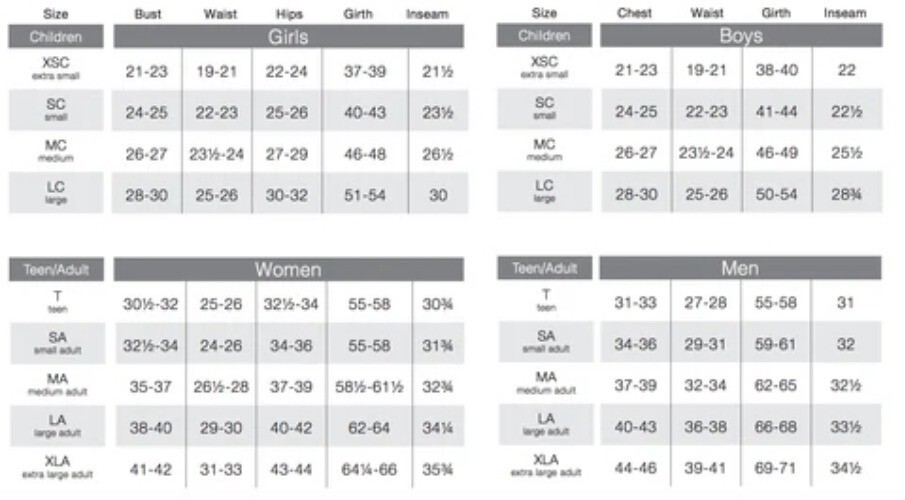Select Women's MA girth 58½-61½ cell
Image resolution: width=905 pixels, height=500 pixels.
(x=369, y=387)
